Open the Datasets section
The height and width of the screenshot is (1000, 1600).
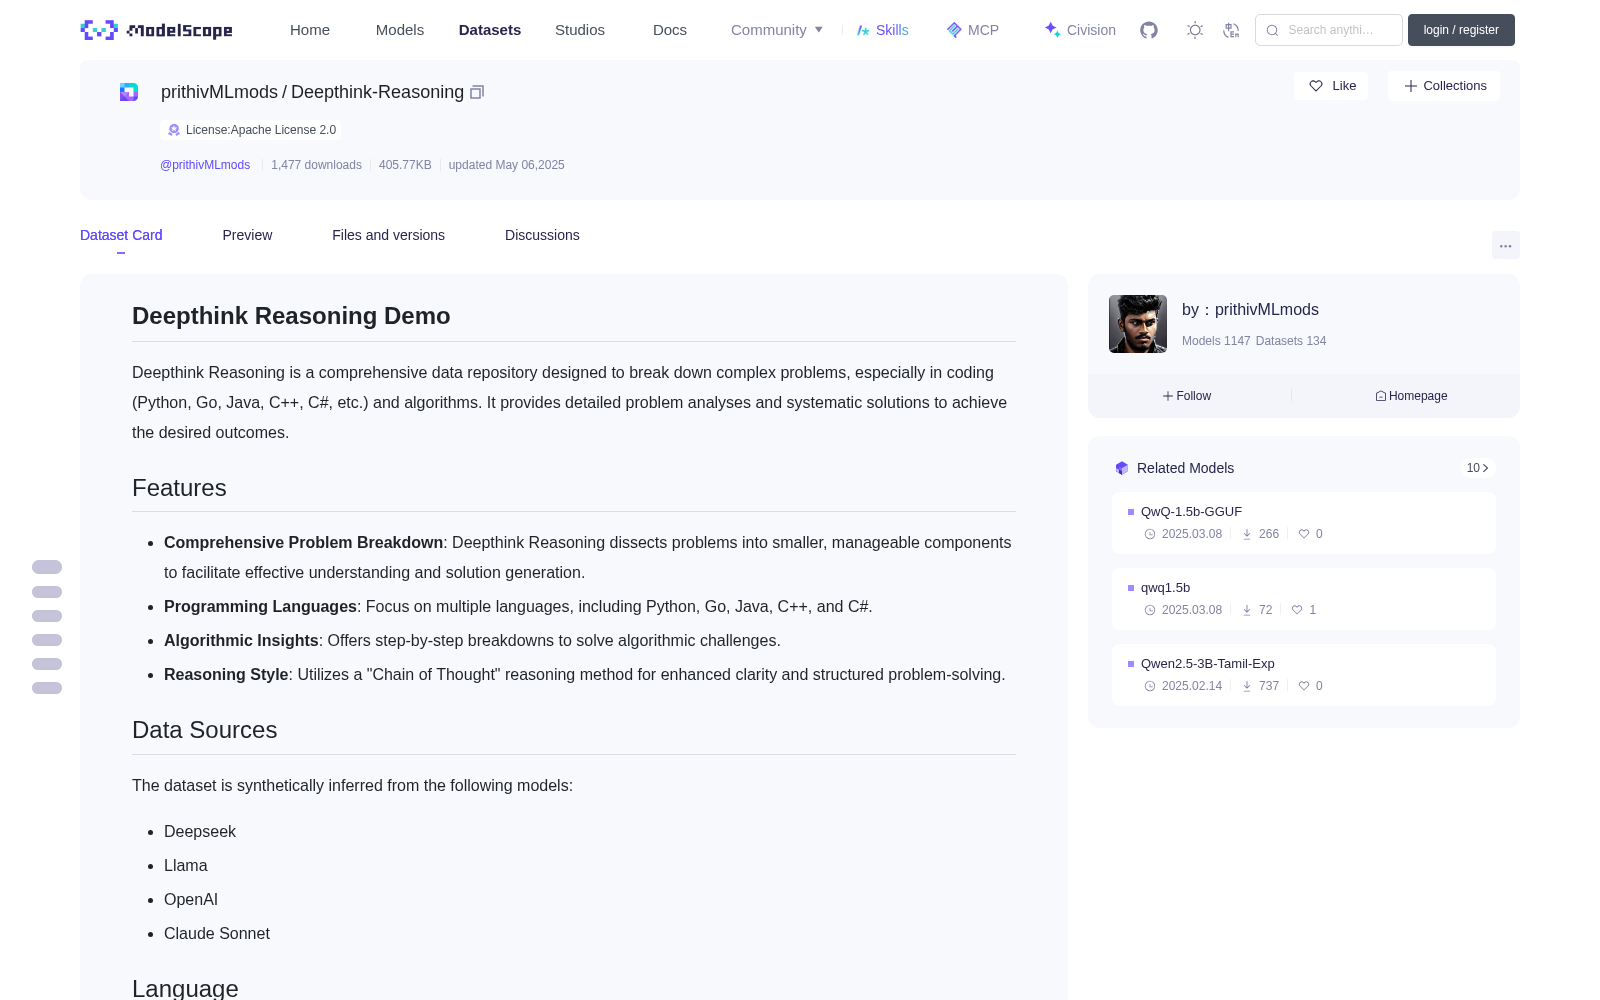(490, 30)
